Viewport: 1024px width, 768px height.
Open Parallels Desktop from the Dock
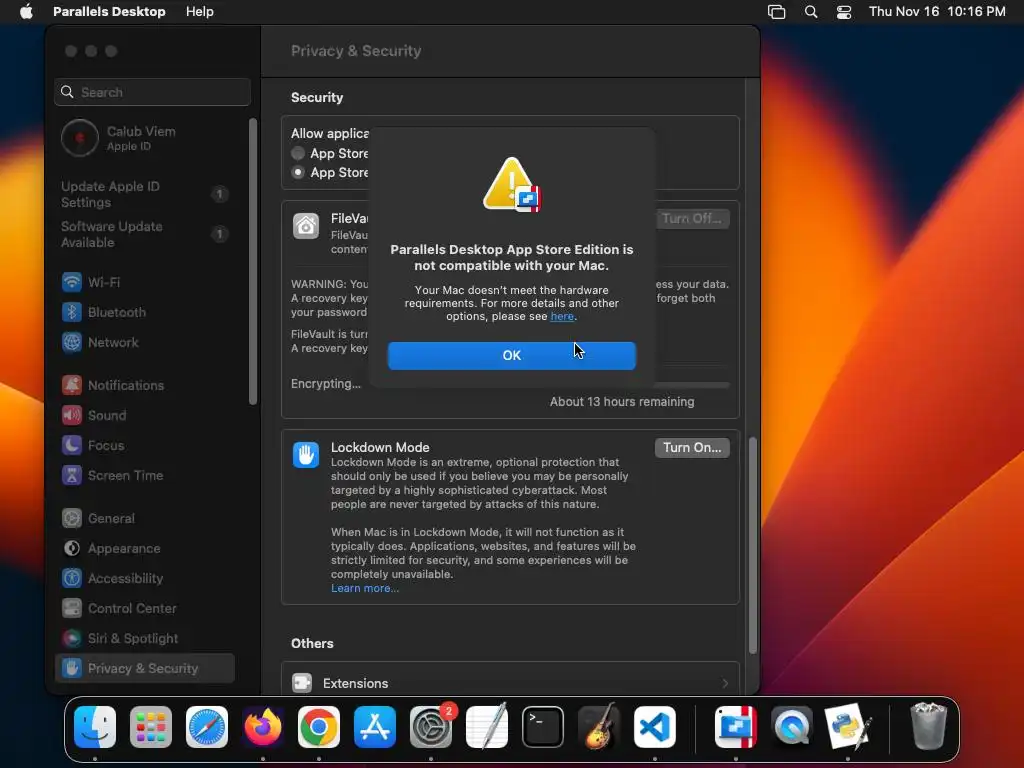736,727
